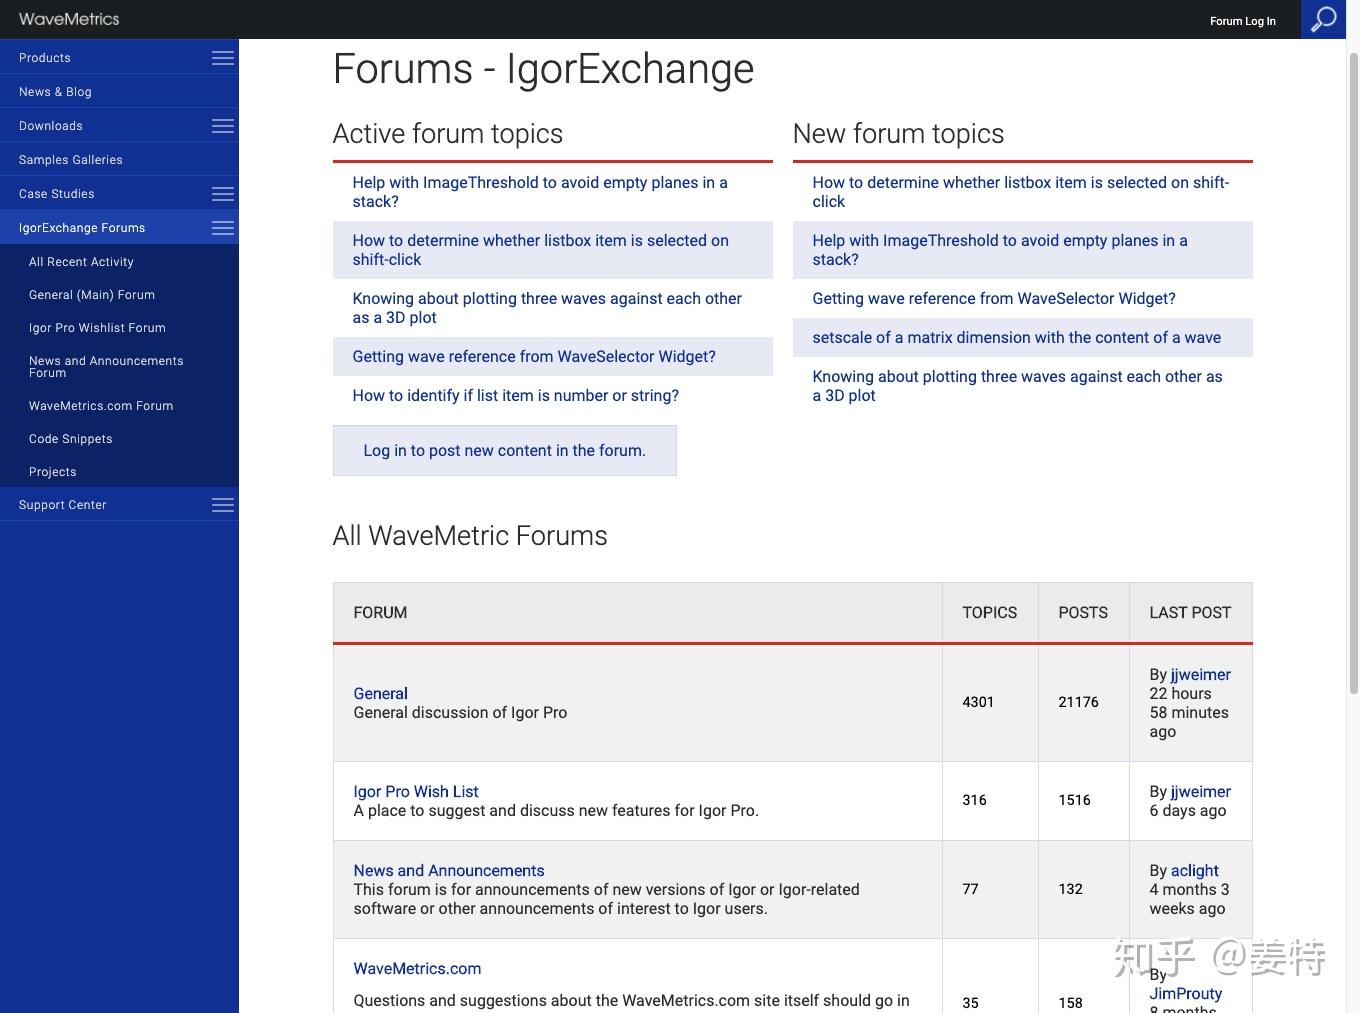Viewport: 1360px width, 1013px height.
Task: Click the page vertical scrollbar
Action: tap(1353, 370)
